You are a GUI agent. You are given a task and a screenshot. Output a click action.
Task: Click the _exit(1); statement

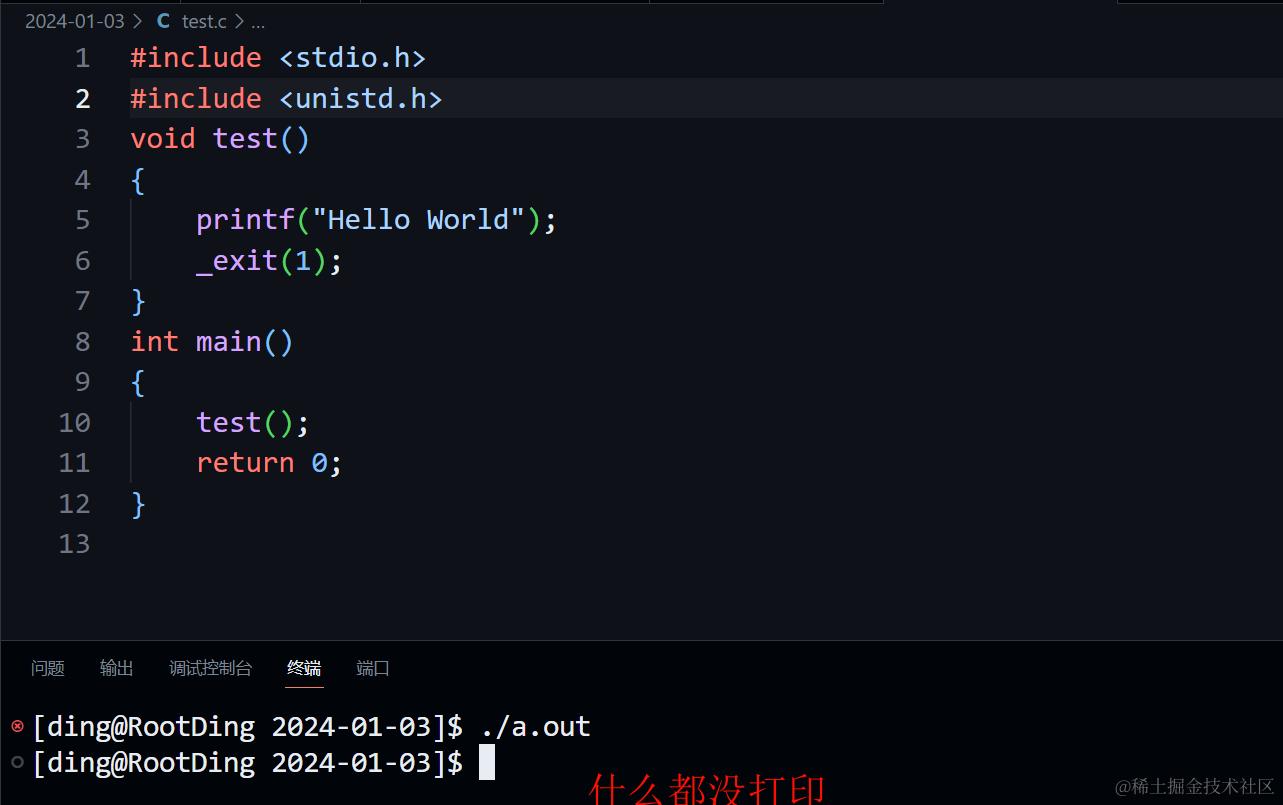point(269,261)
